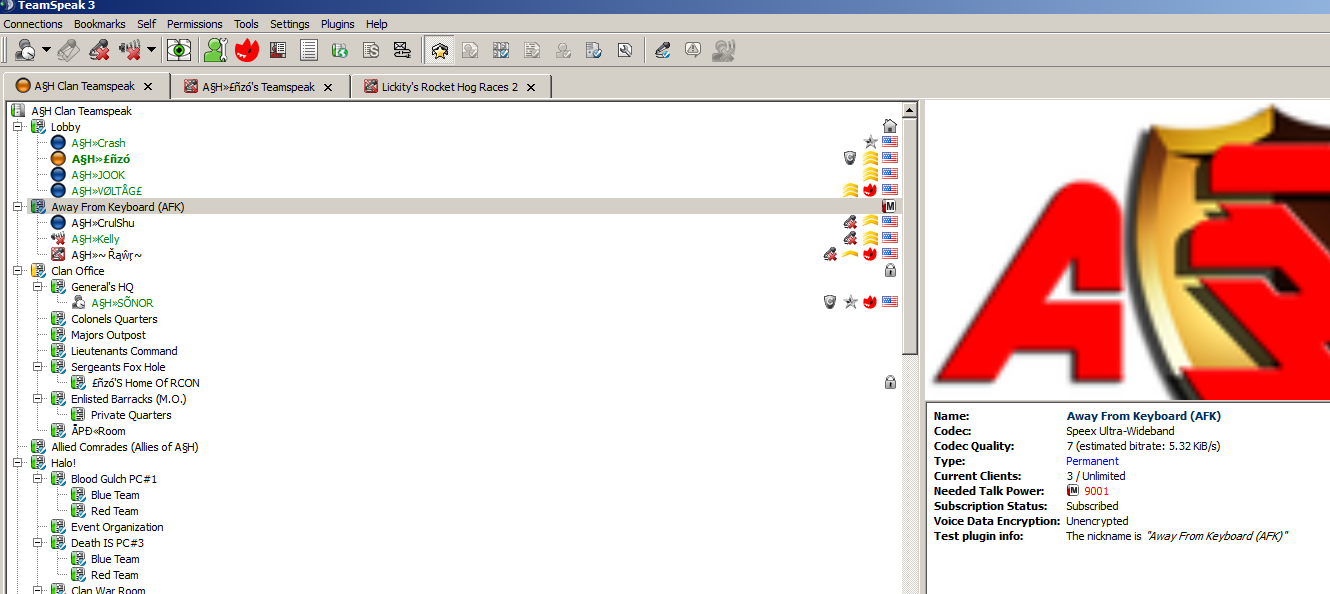The image size is (1330, 594).
Task: Click the grayed checklist toolbar icon
Action: (532, 49)
